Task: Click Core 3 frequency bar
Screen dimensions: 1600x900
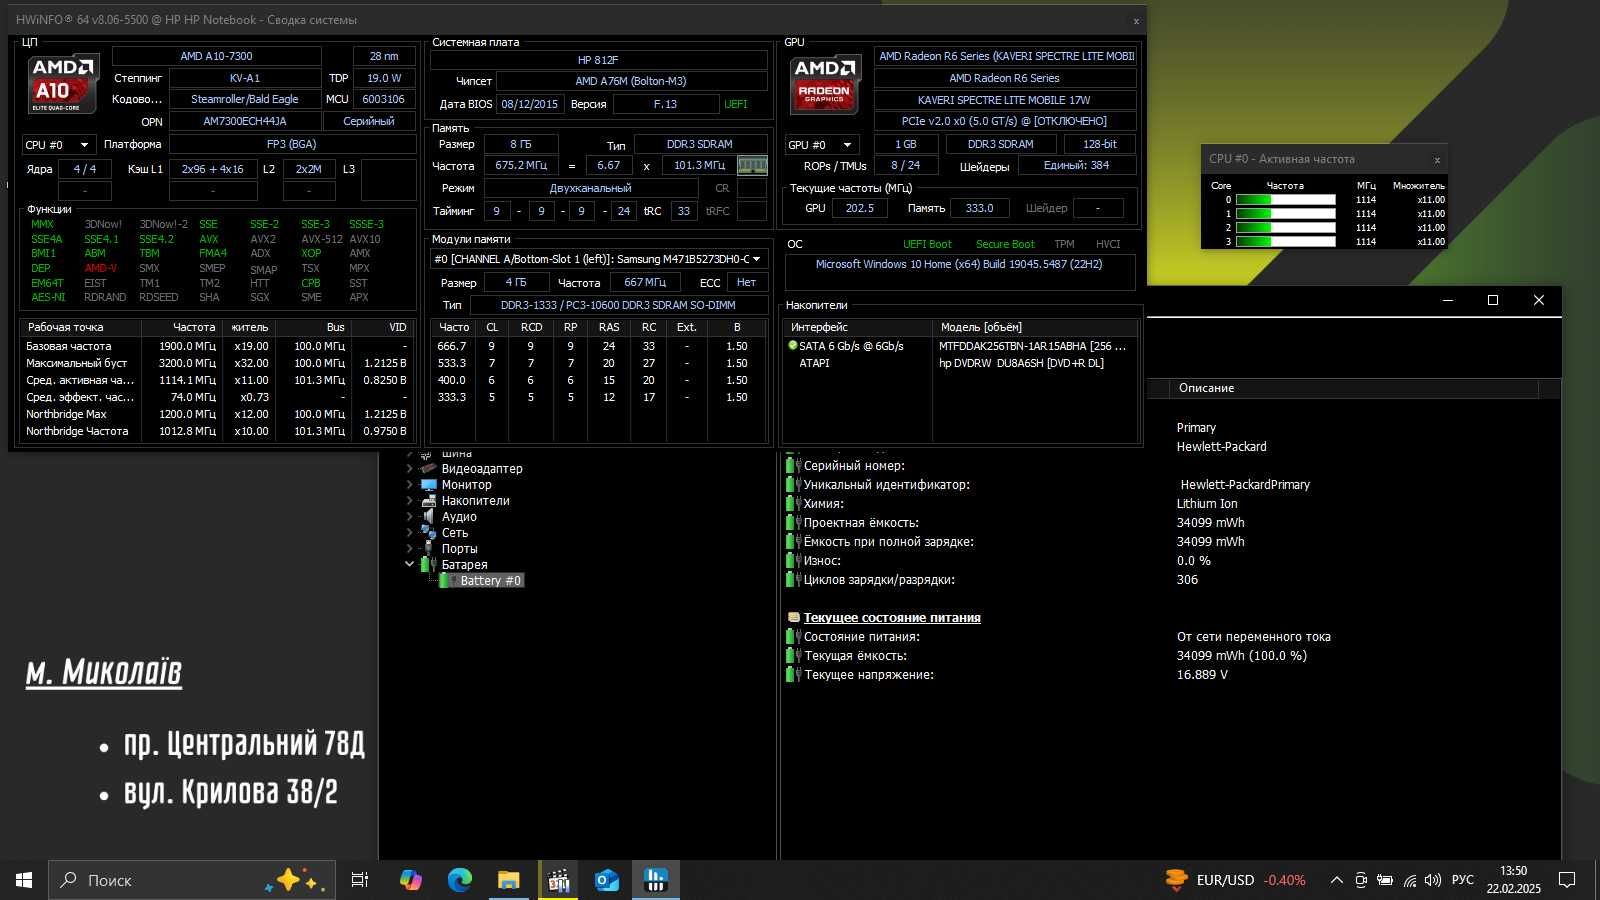Action: (1286, 242)
